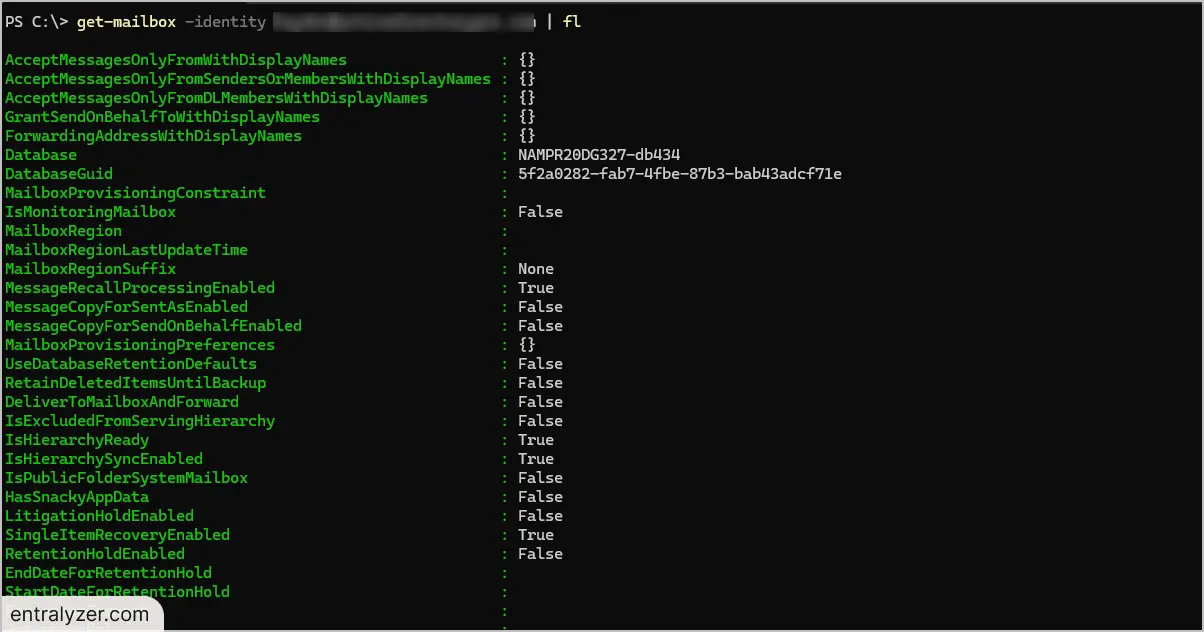Click the MailboxRegionSuffix property name

tap(90, 269)
